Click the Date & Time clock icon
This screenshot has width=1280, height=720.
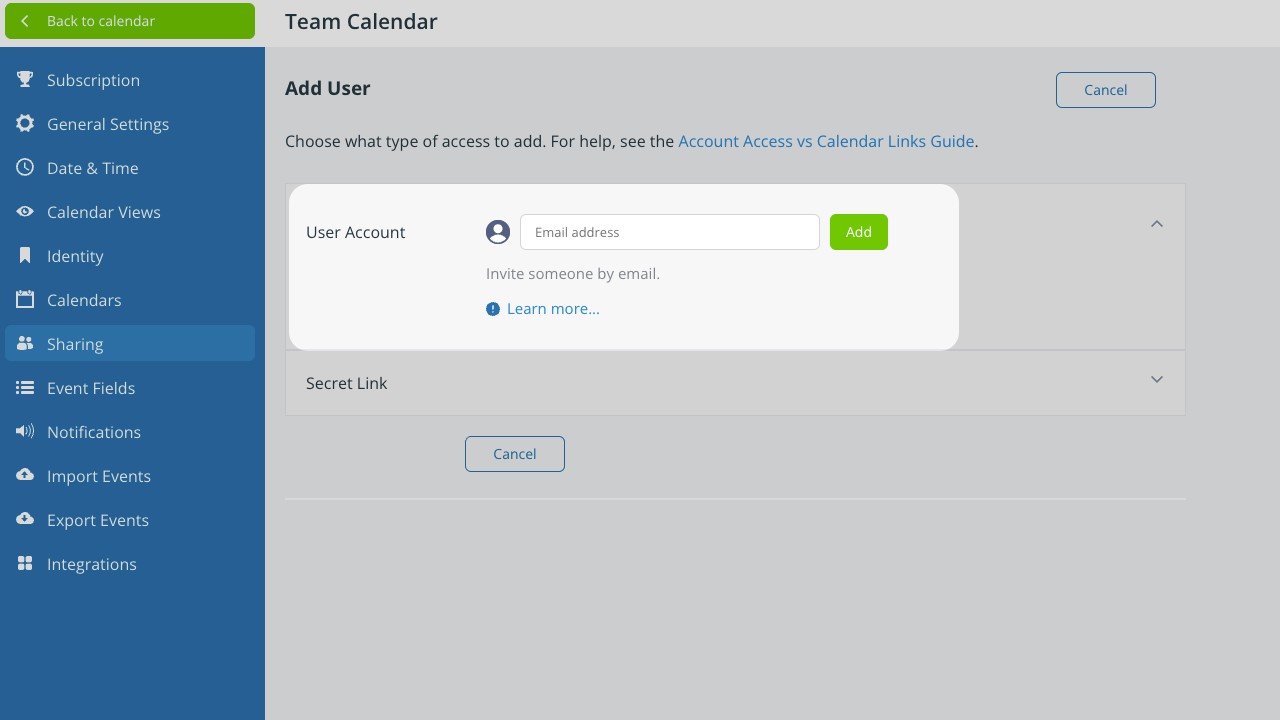pyautogui.click(x=25, y=168)
